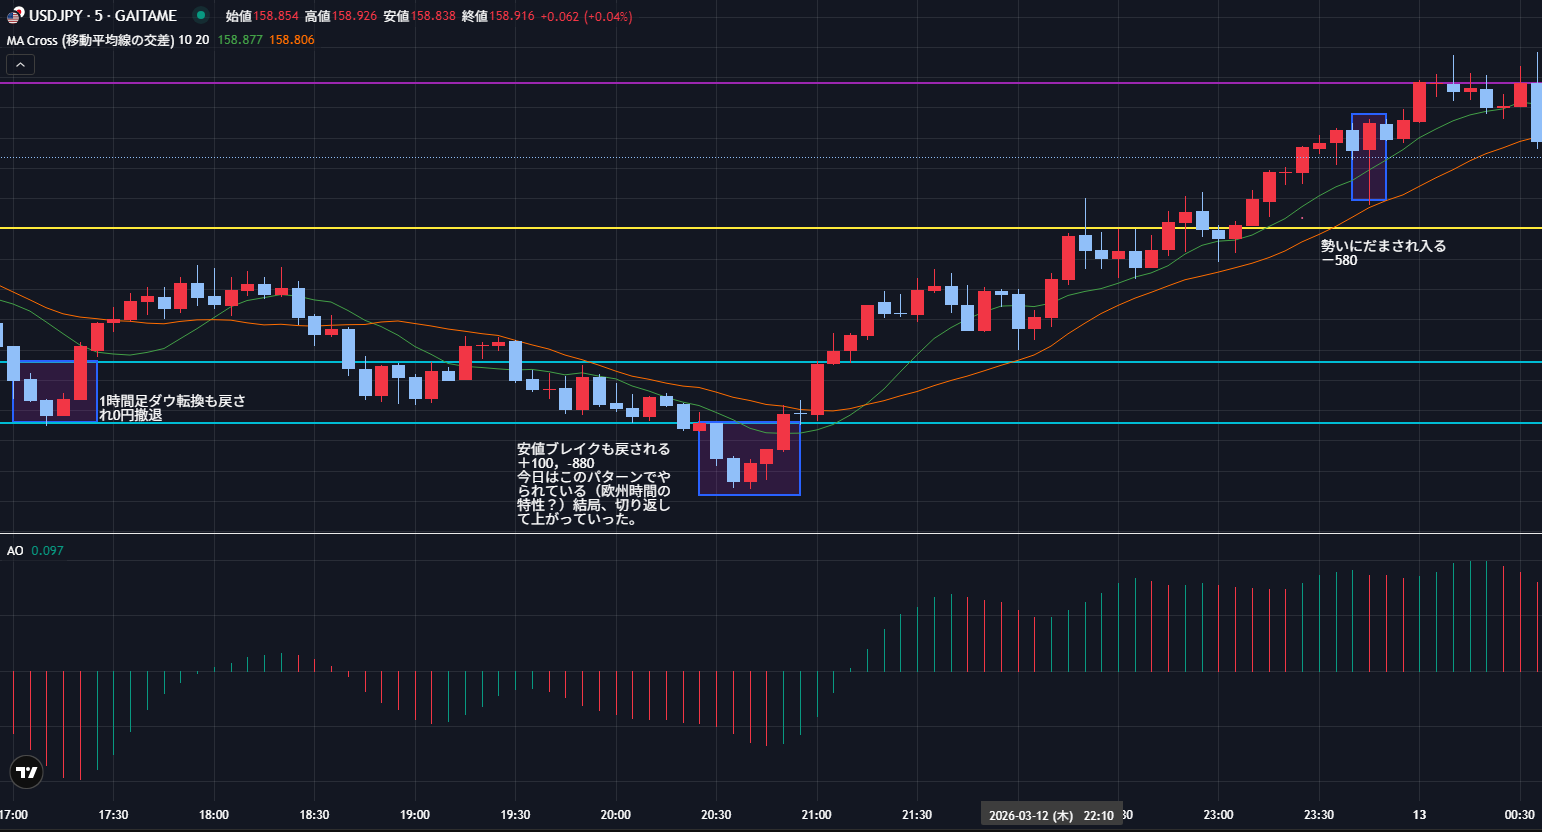1542x832 pixels.
Task: Select the blue rectangle near 20:30 low
Action: [749, 494]
